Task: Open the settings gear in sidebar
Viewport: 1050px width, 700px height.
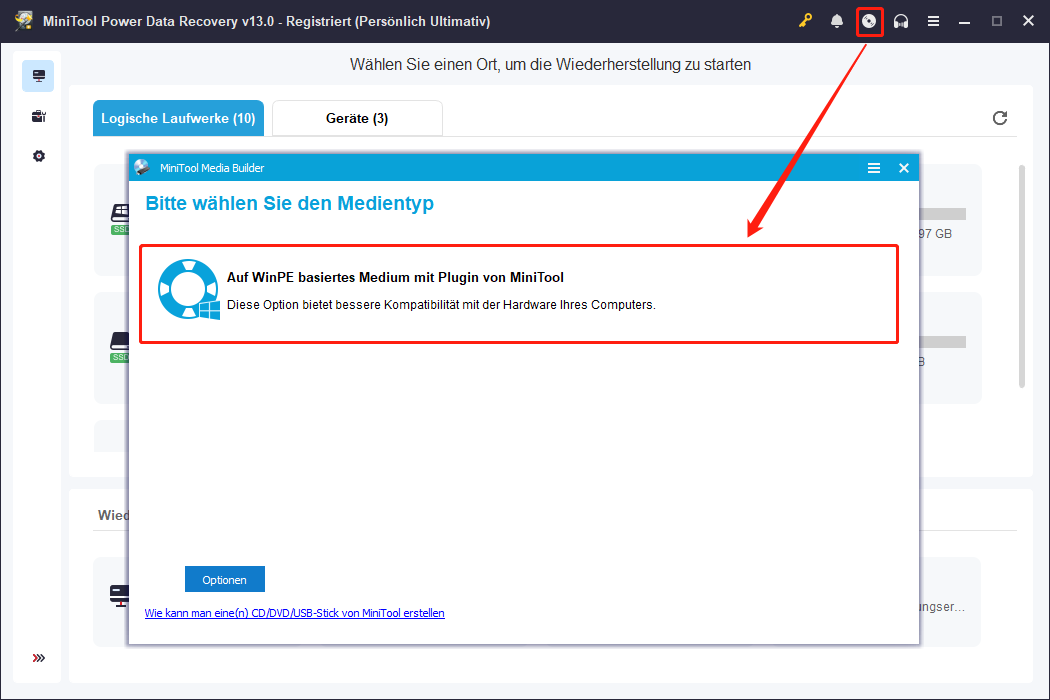Action: (38, 156)
